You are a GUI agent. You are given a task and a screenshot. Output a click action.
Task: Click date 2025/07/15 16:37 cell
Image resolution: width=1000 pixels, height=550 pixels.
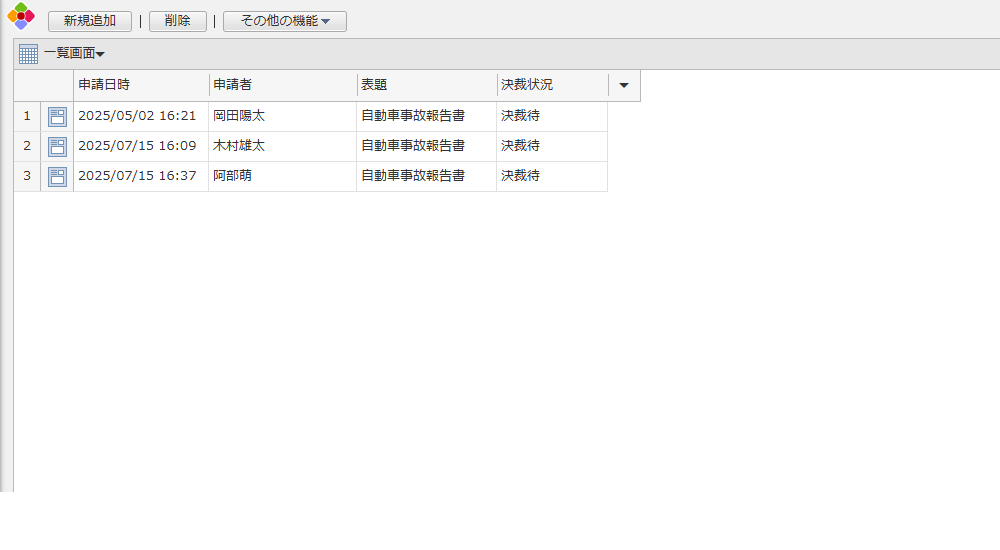pyautogui.click(x=140, y=177)
